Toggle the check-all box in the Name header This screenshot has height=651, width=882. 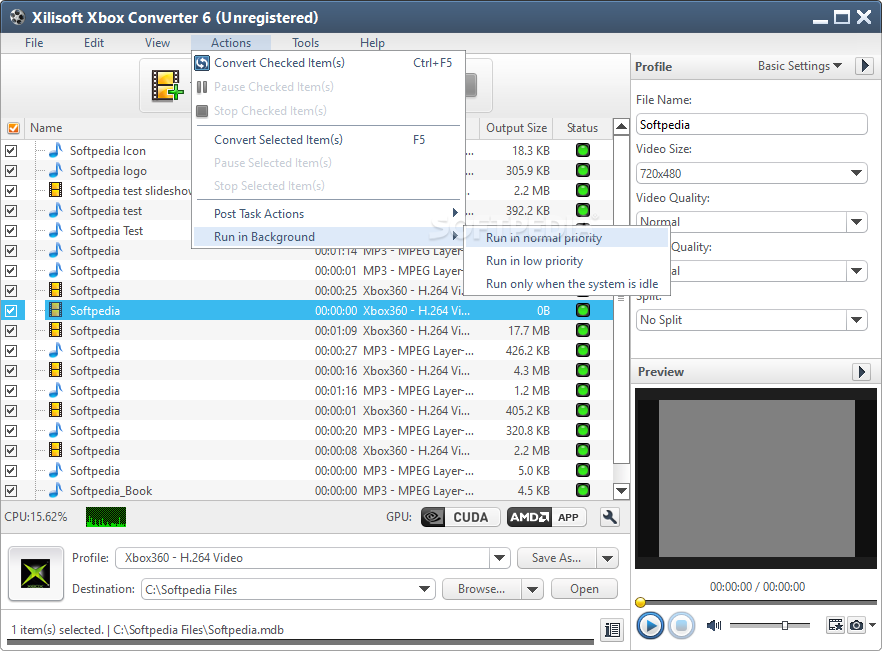[14, 128]
